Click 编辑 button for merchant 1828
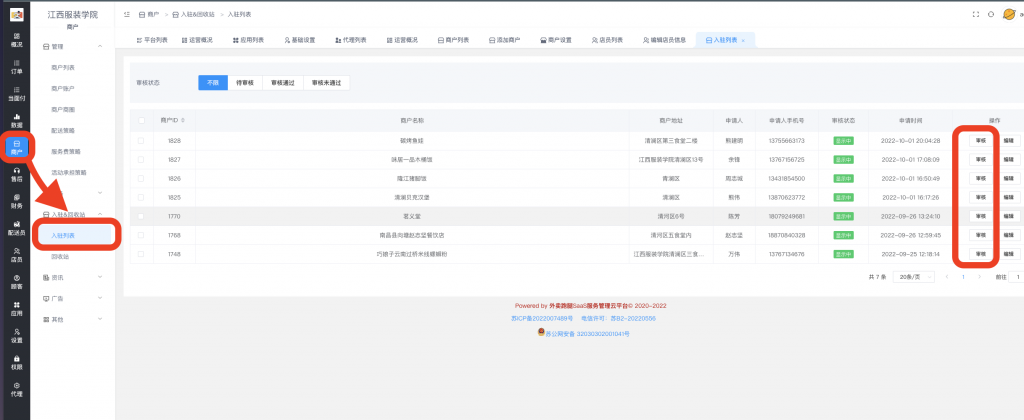This screenshot has height=420, width=1024. pyautogui.click(x=1008, y=141)
